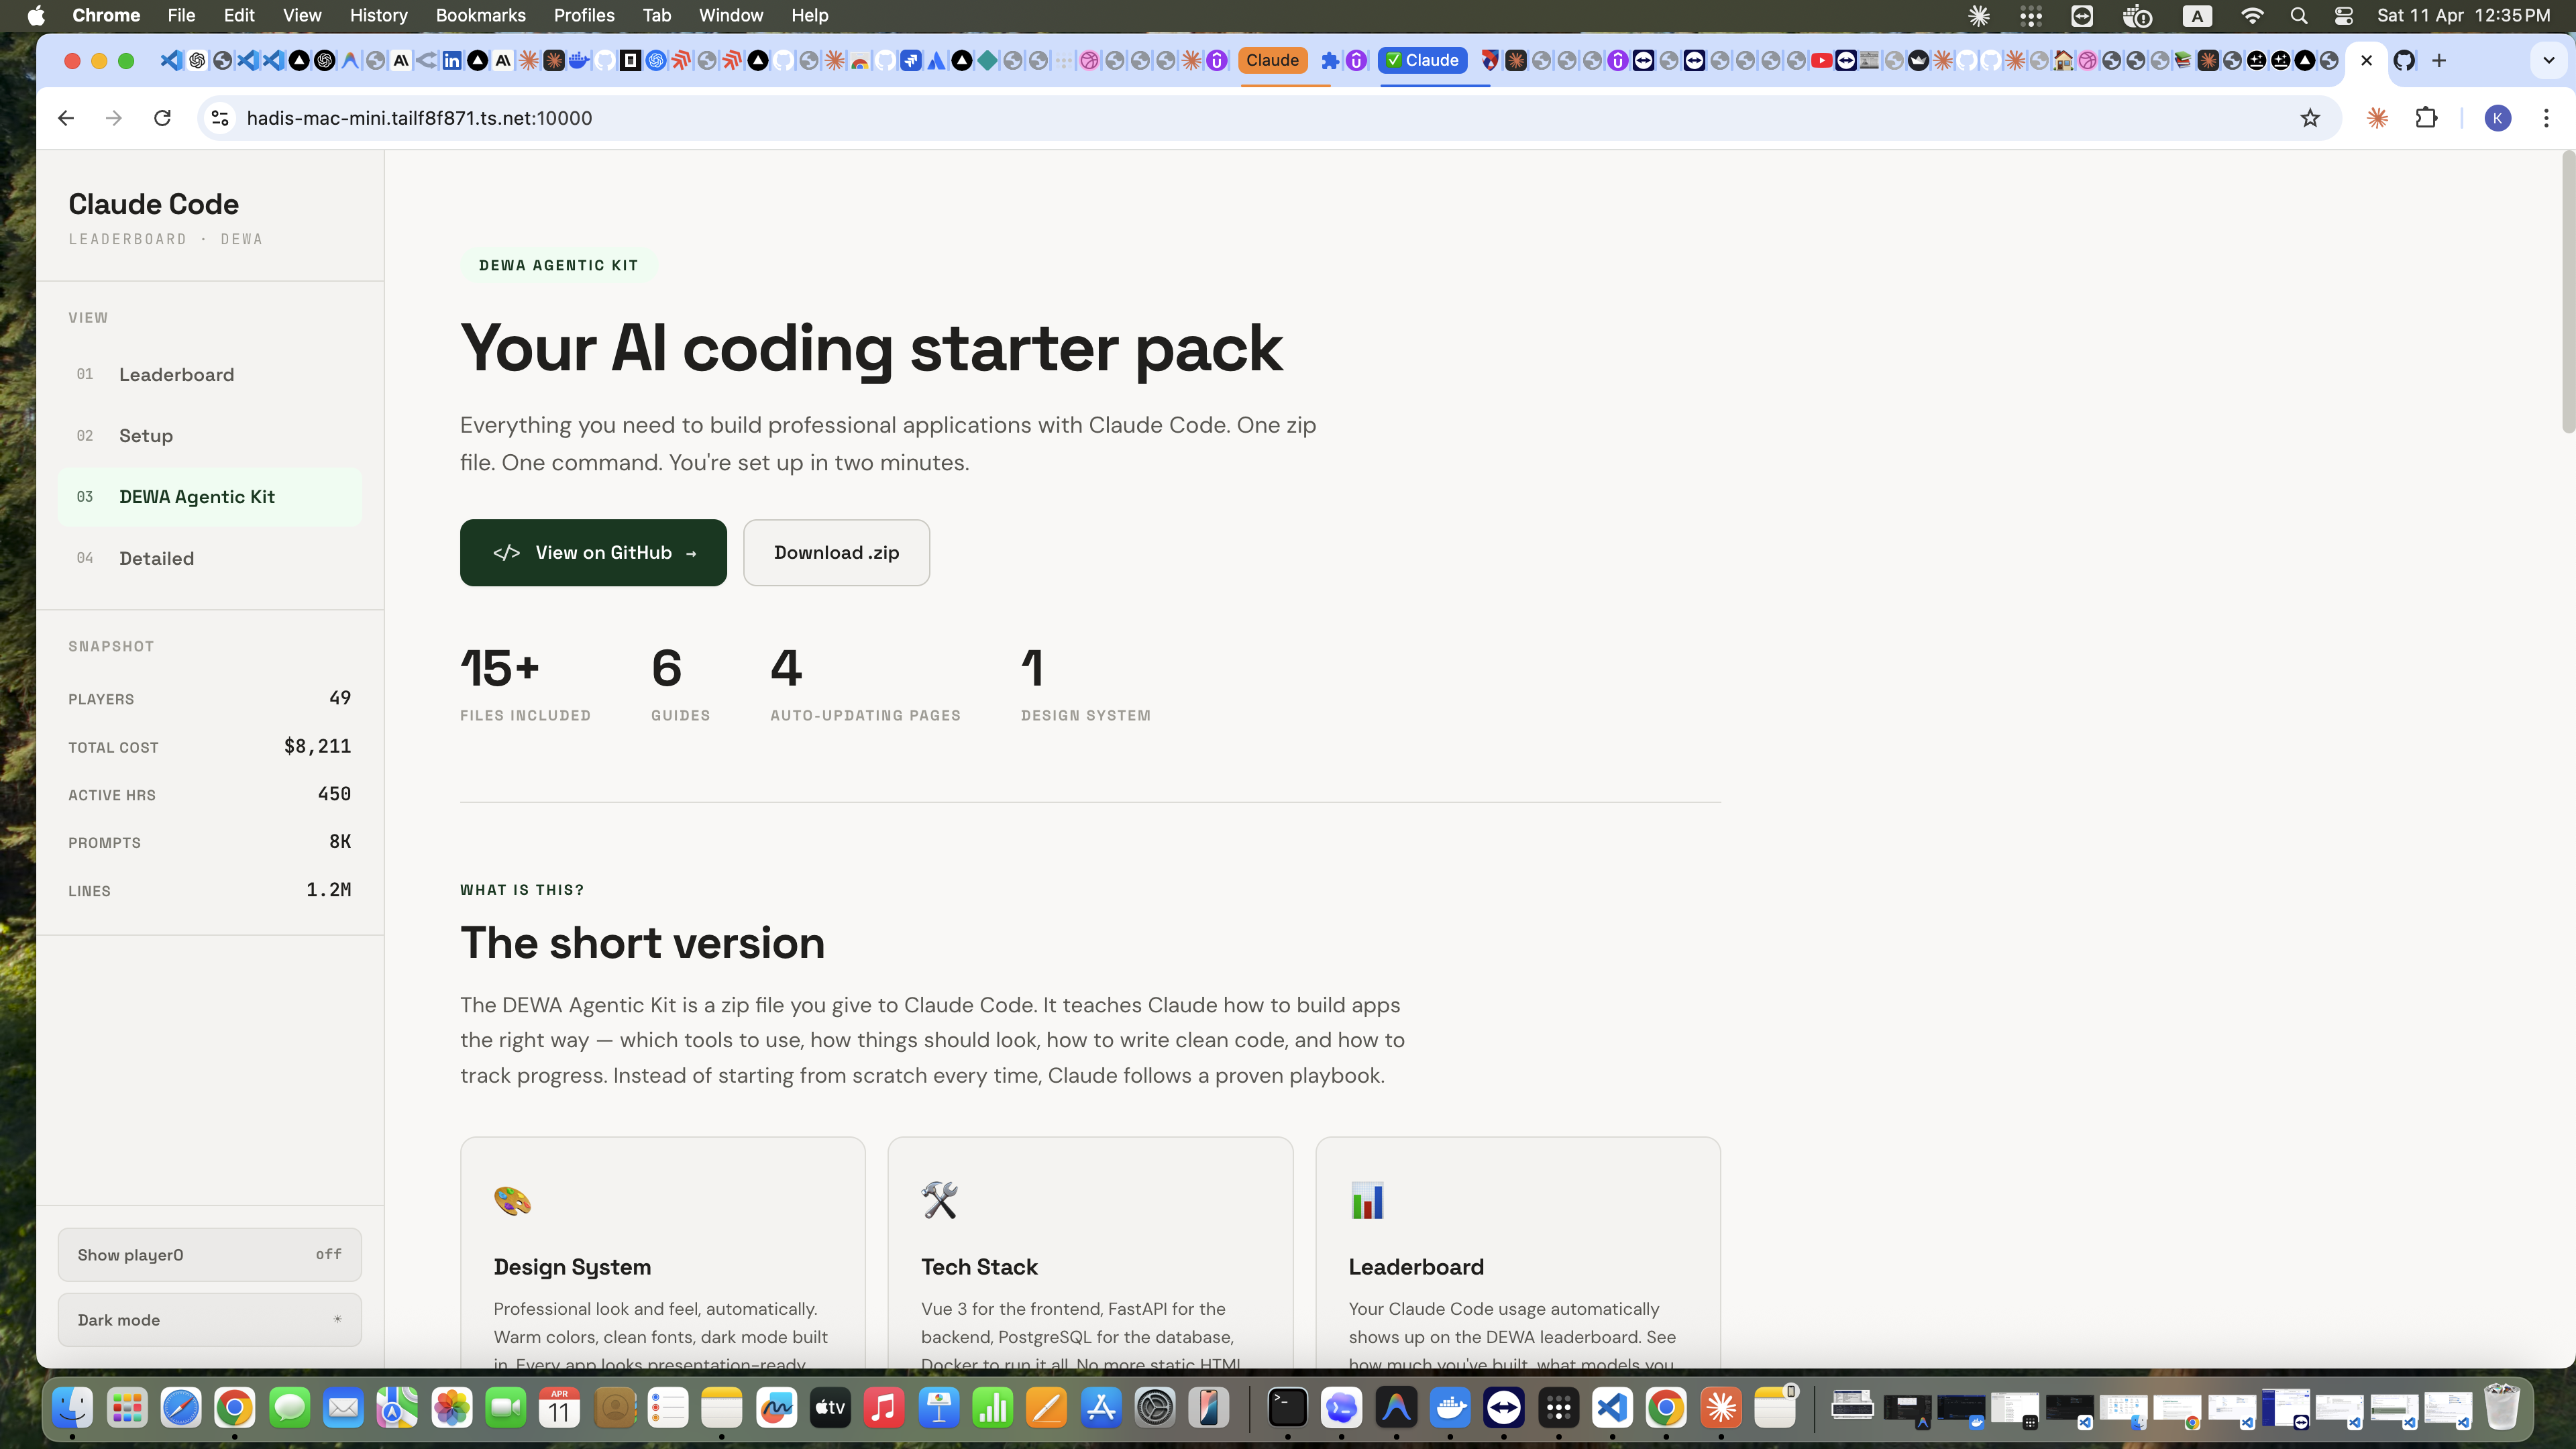Image resolution: width=2576 pixels, height=1449 pixels.
Task: Open Chrome Extensions puzzle icon
Action: (2427, 118)
